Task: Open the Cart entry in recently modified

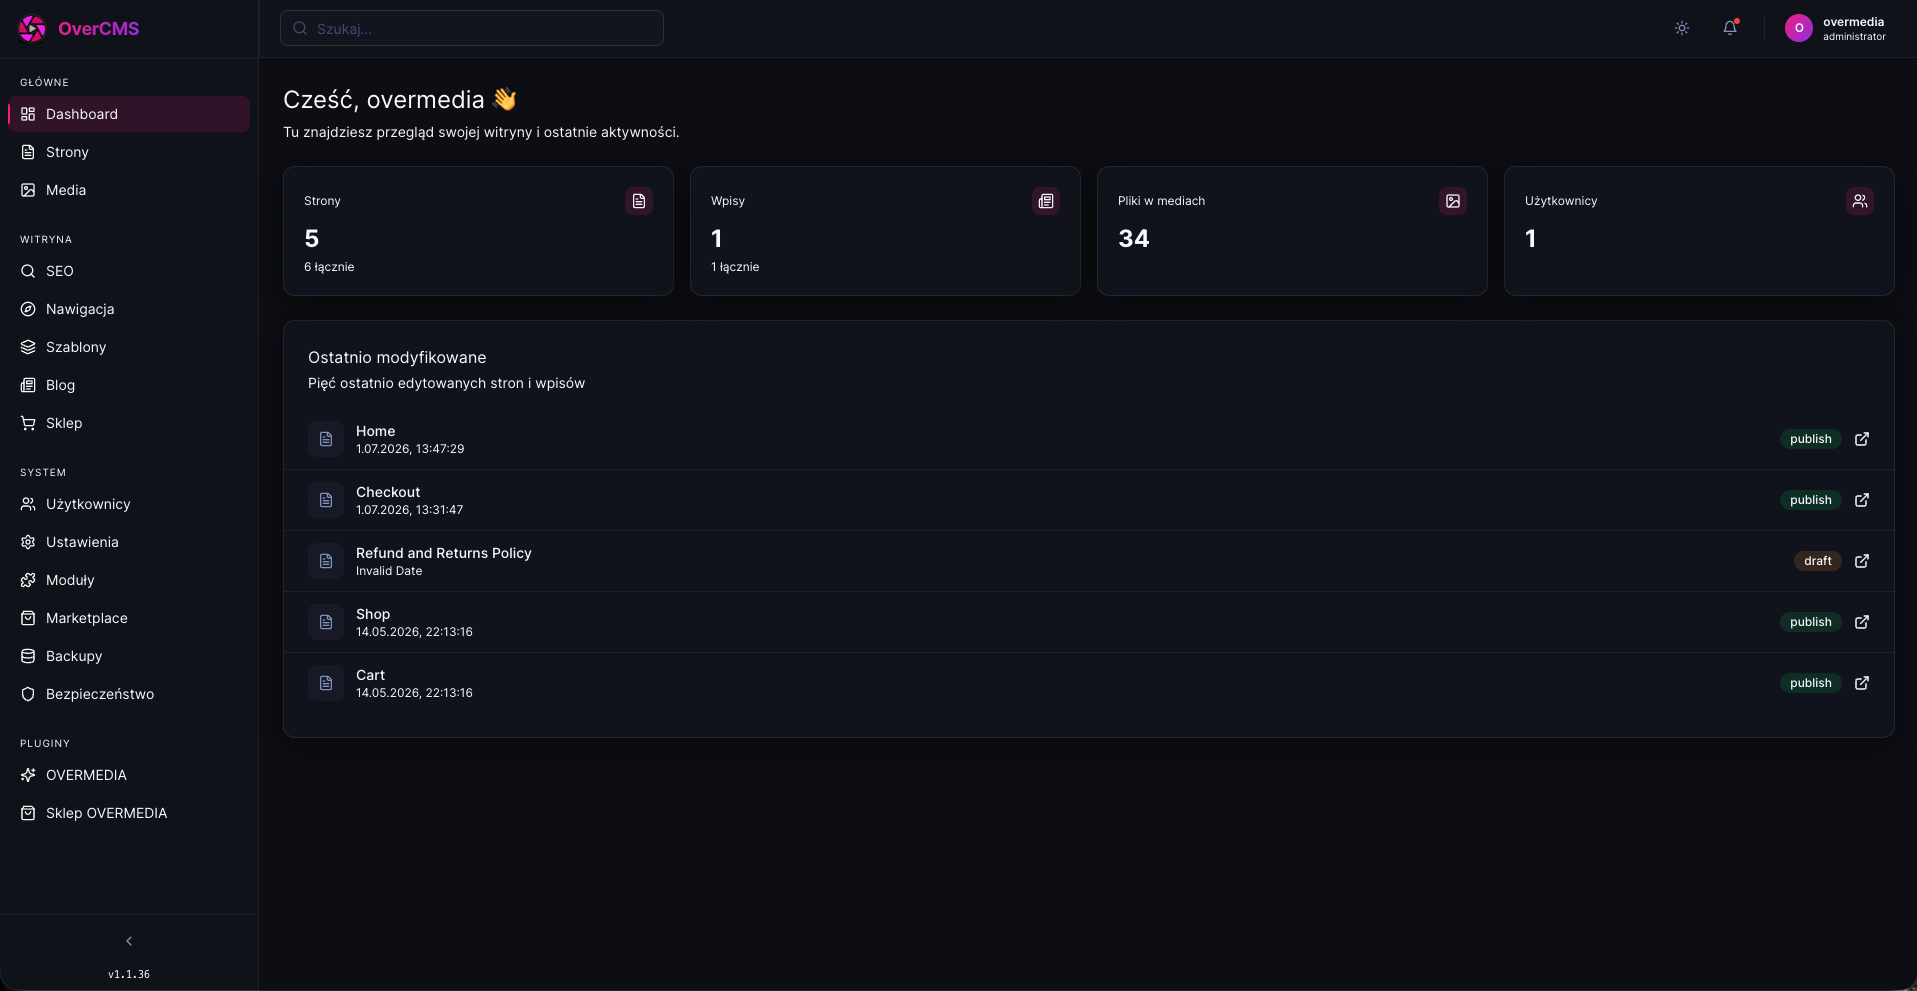Action: click(x=1089, y=683)
